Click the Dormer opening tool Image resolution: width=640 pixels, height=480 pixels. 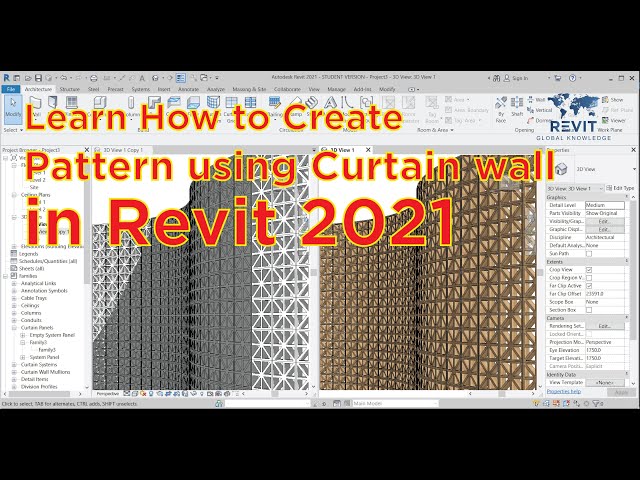540,120
